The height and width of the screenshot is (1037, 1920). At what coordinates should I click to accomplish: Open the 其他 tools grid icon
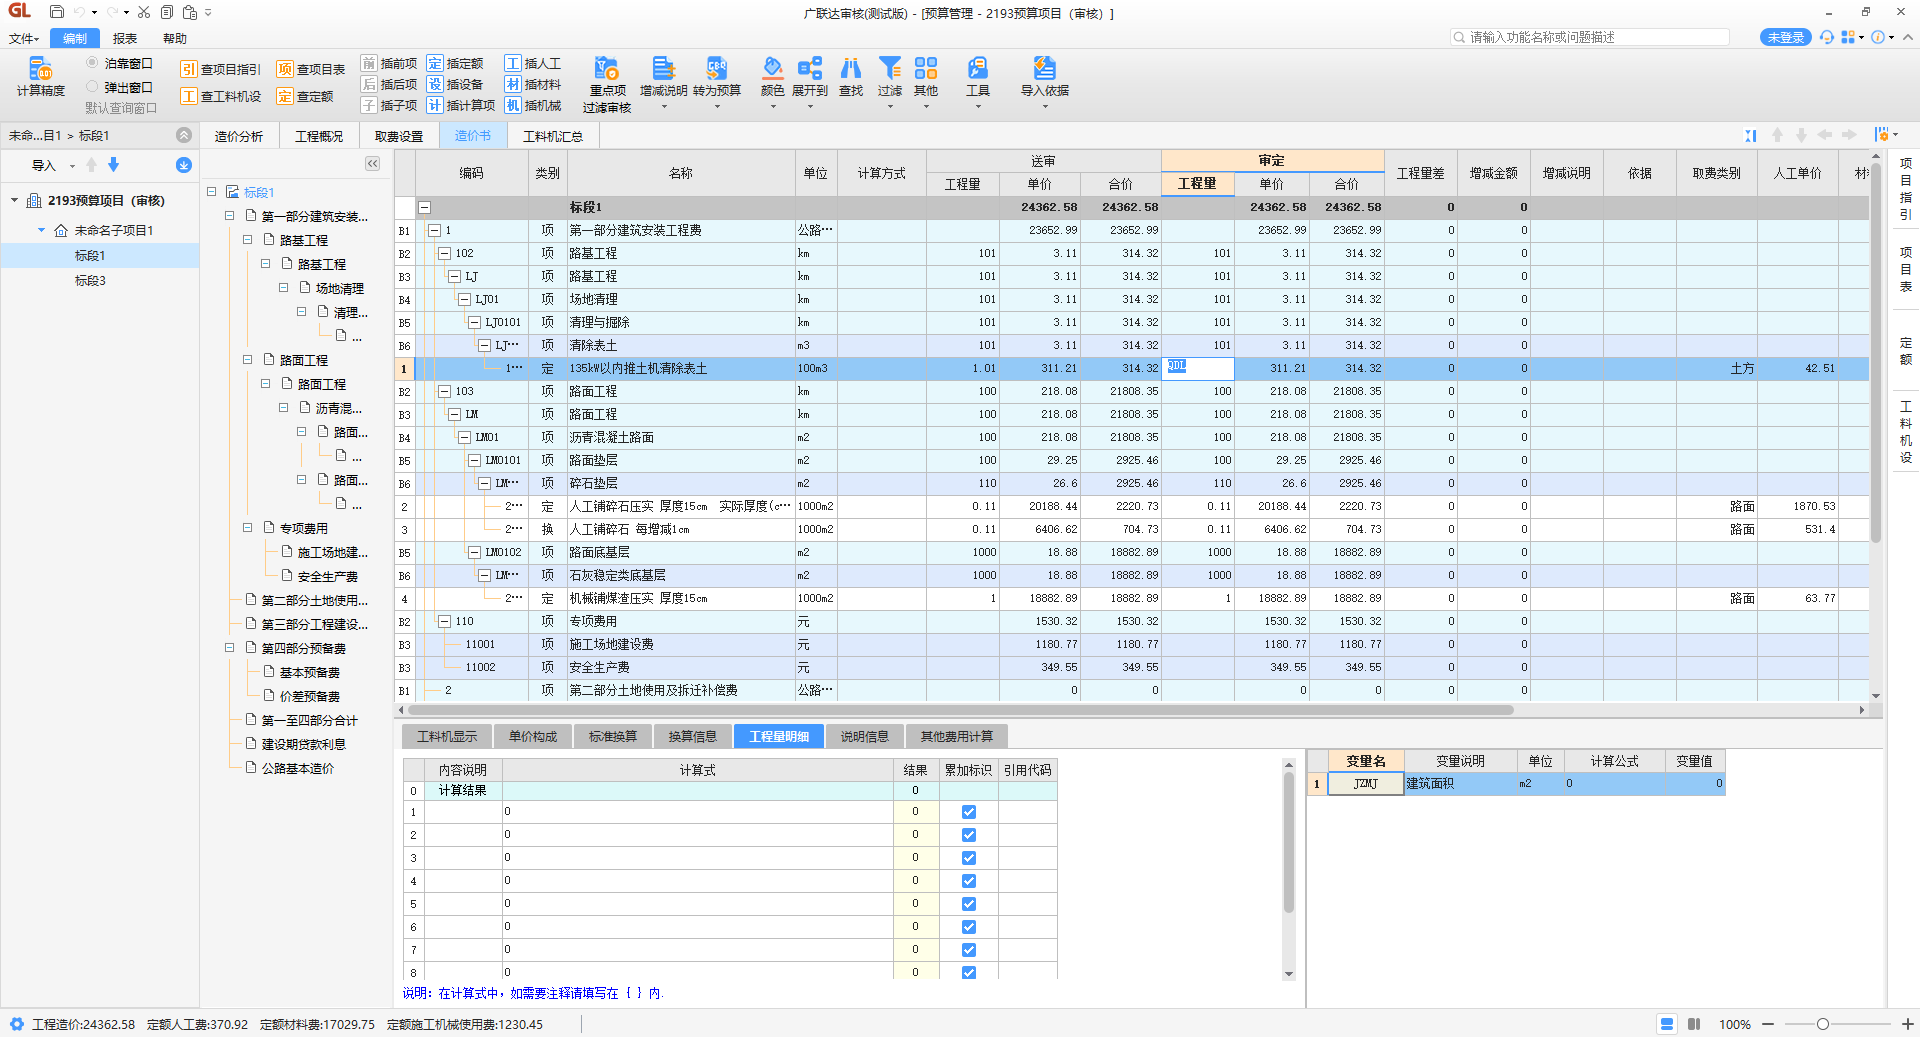coord(926,80)
